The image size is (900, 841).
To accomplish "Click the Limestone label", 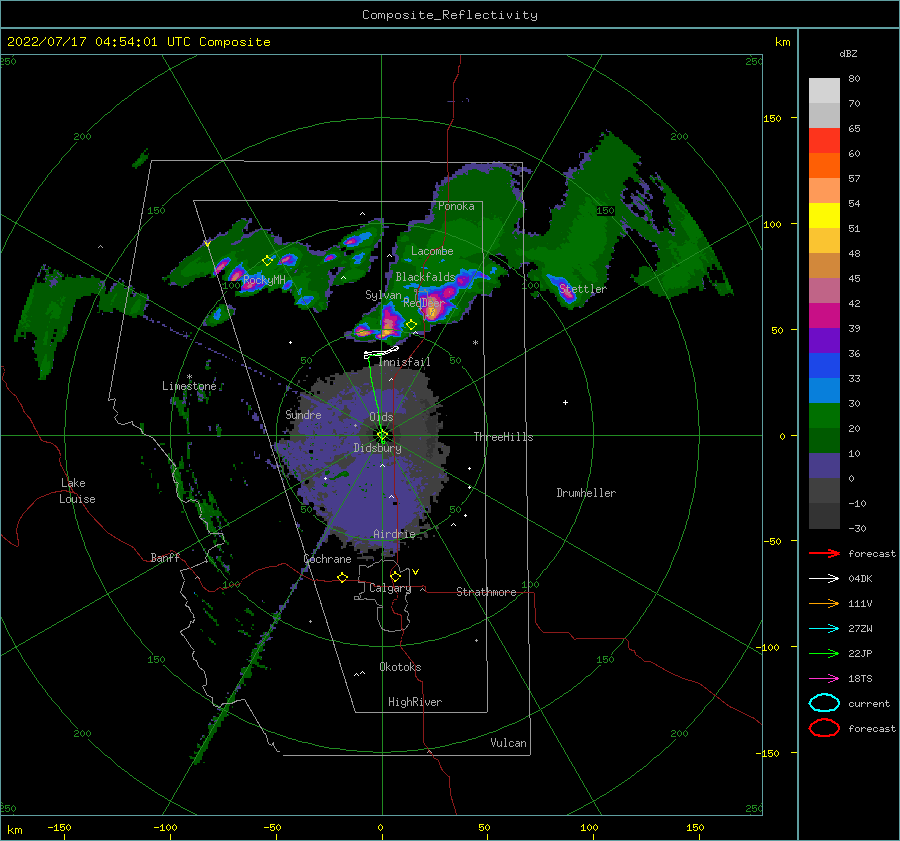I will click(189, 386).
